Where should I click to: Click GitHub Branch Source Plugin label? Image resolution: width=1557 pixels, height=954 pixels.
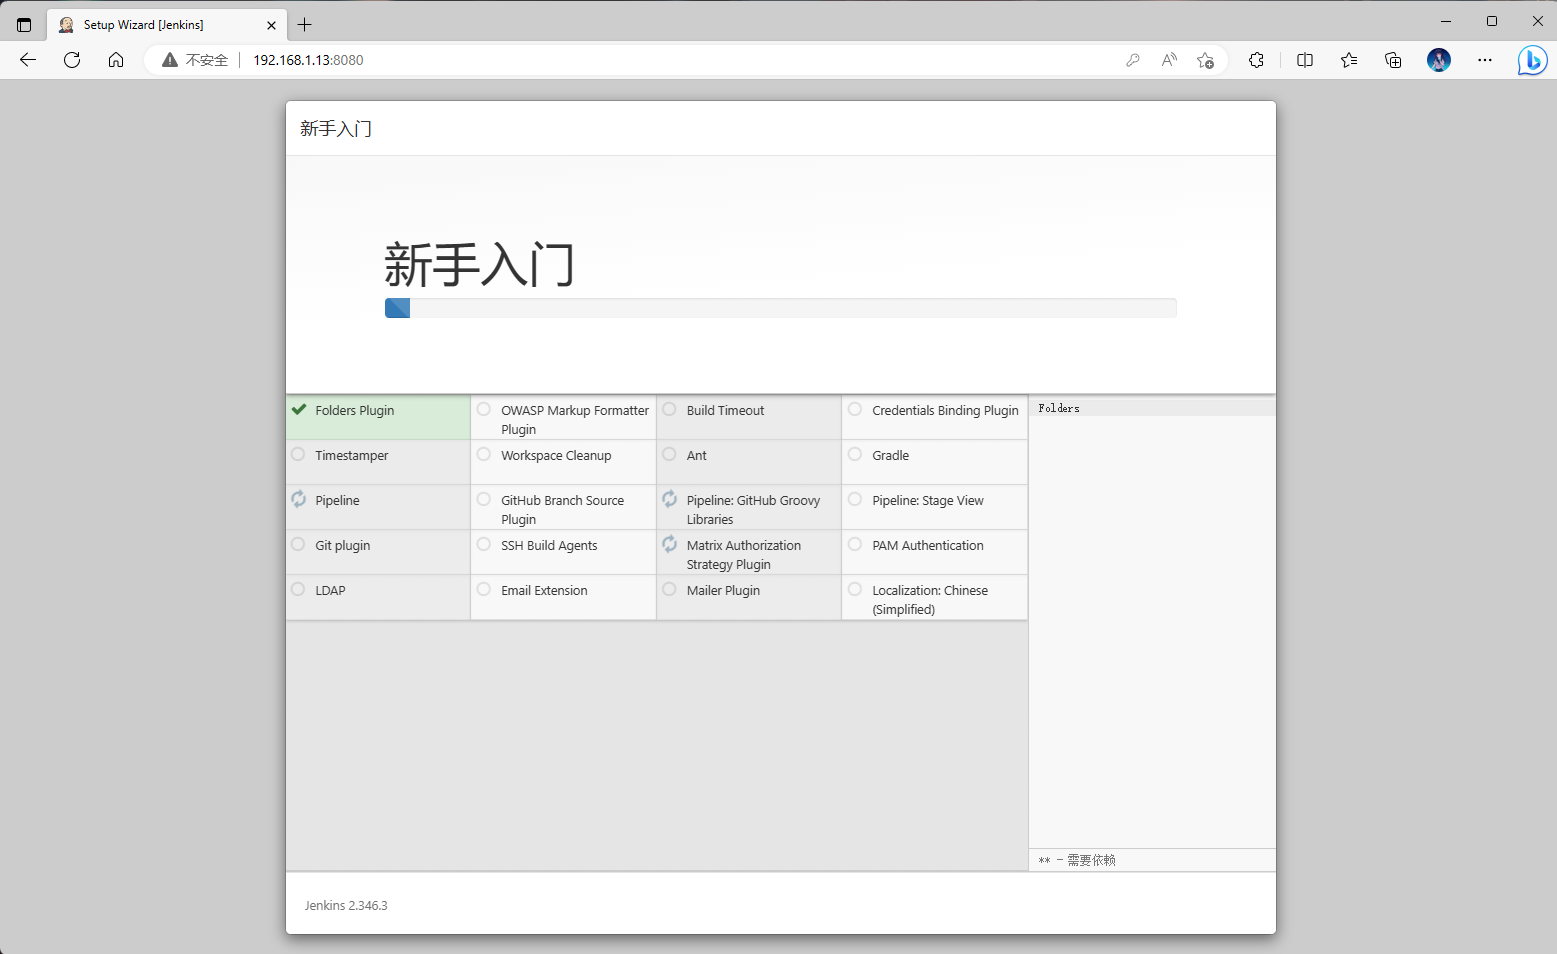coord(562,510)
